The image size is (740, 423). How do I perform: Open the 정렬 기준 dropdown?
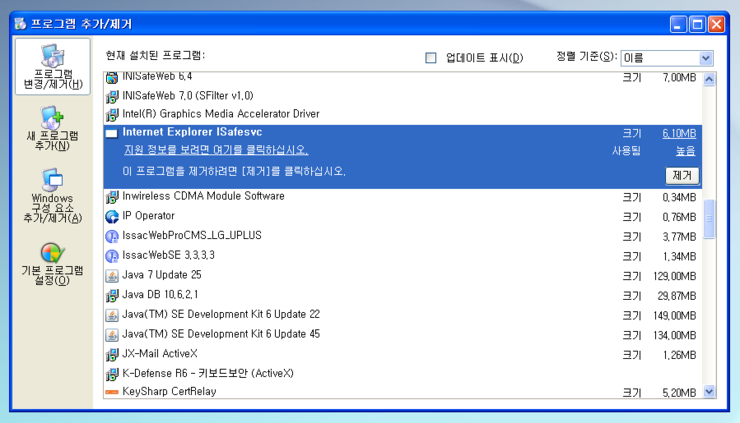click(x=706, y=58)
